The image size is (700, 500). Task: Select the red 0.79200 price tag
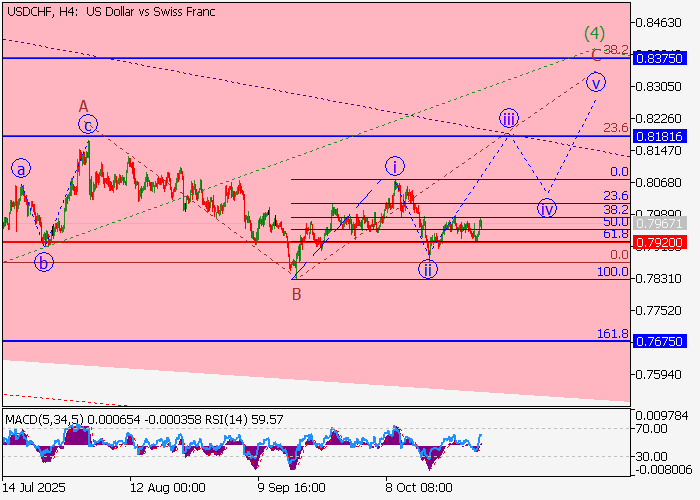658,242
